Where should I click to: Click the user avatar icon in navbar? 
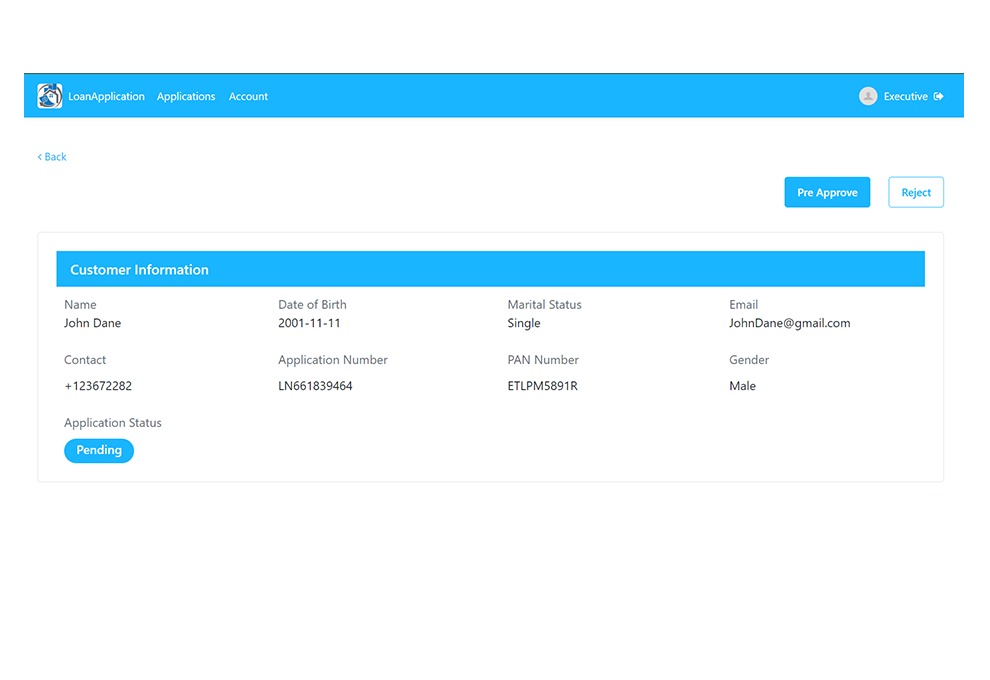coord(867,95)
